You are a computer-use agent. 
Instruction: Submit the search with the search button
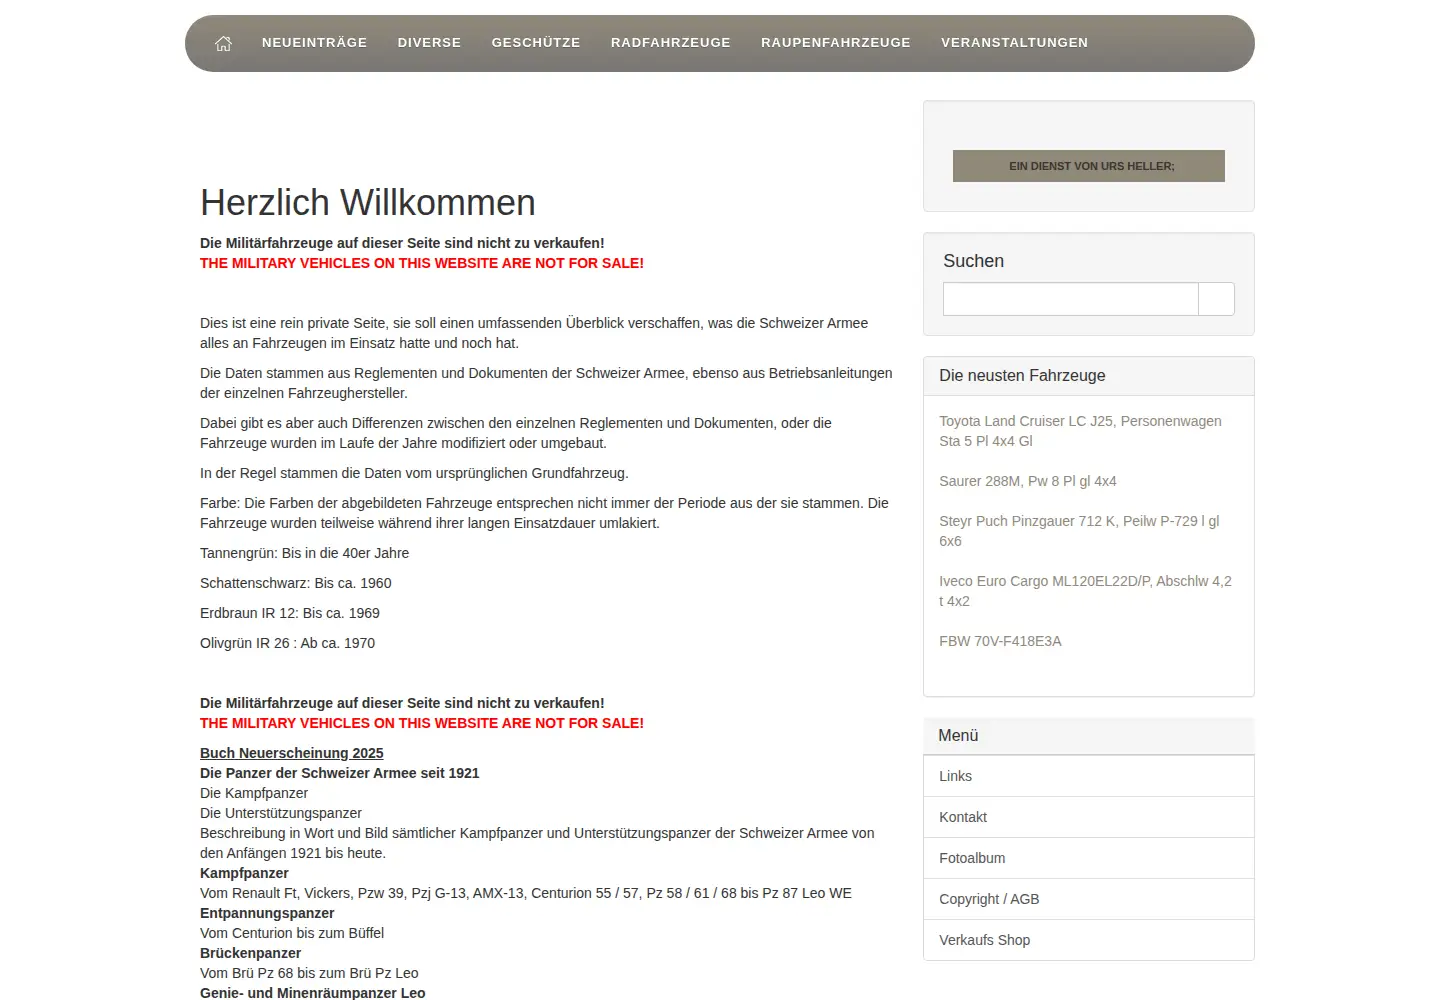(x=1216, y=299)
